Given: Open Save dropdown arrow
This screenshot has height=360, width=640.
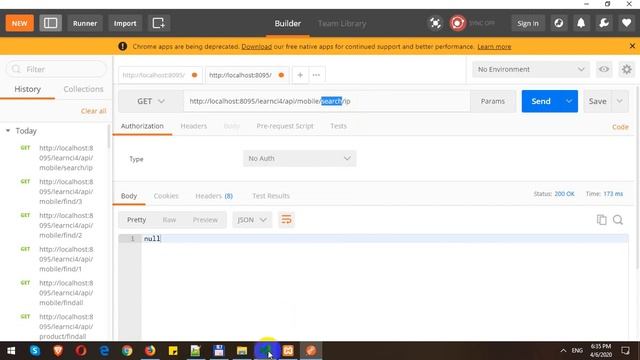Looking at the screenshot, I should (620, 101).
